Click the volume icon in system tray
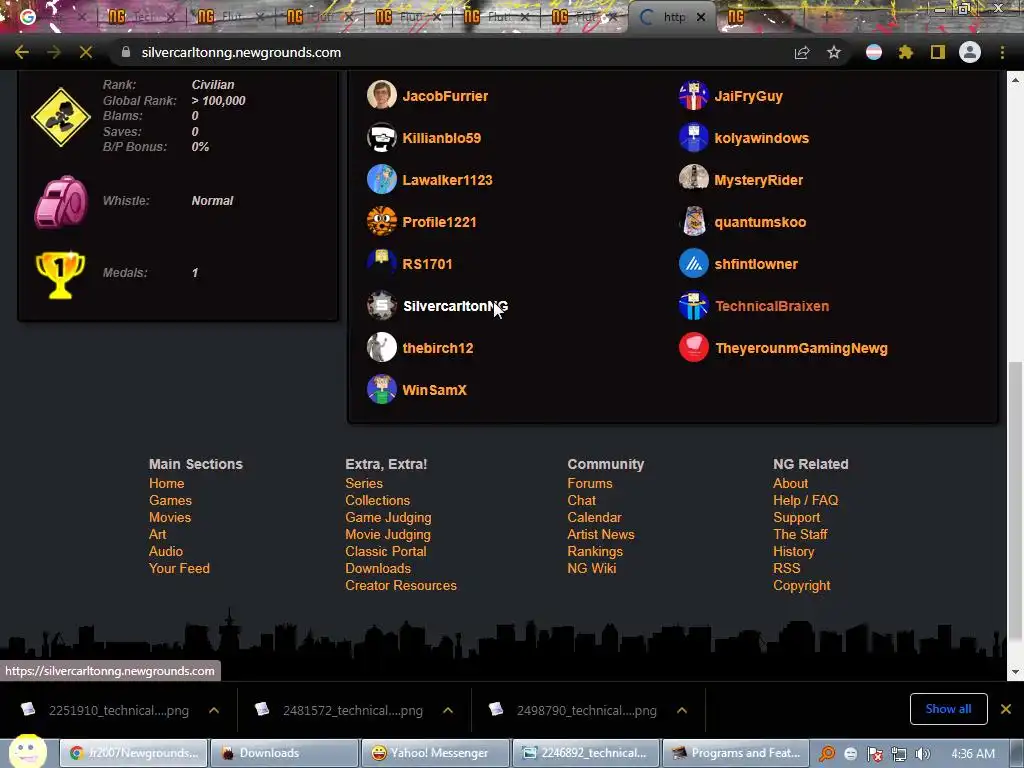Screen dimensions: 1024x768 [x=923, y=754]
